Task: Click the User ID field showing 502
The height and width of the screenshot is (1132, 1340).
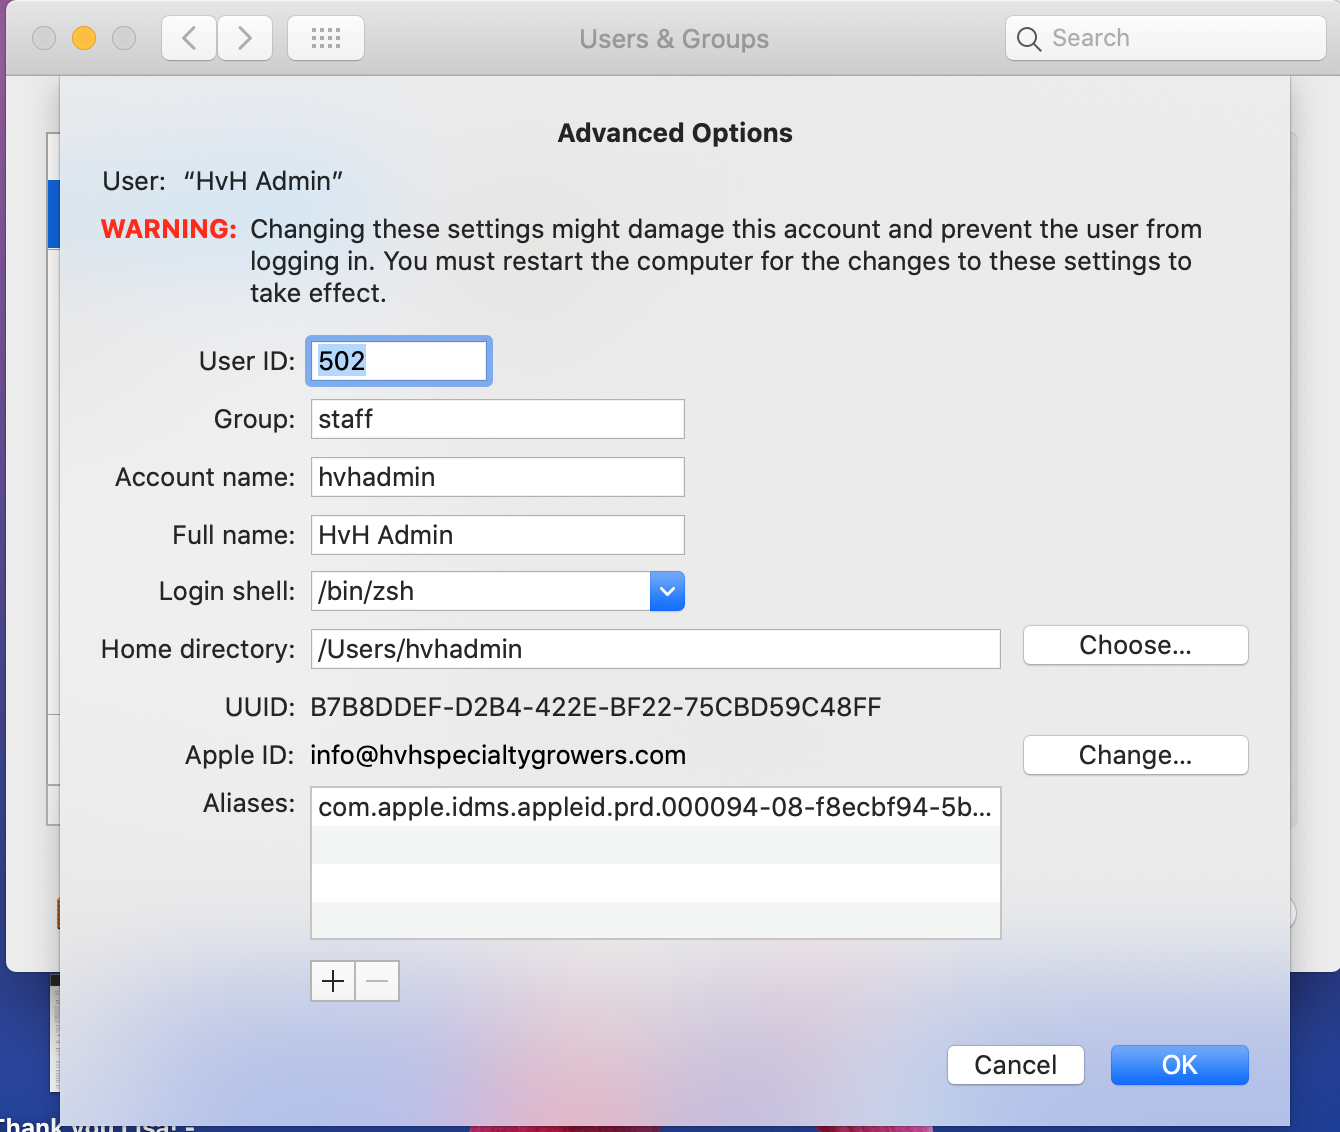Action: pyautogui.click(x=398, y=361)
